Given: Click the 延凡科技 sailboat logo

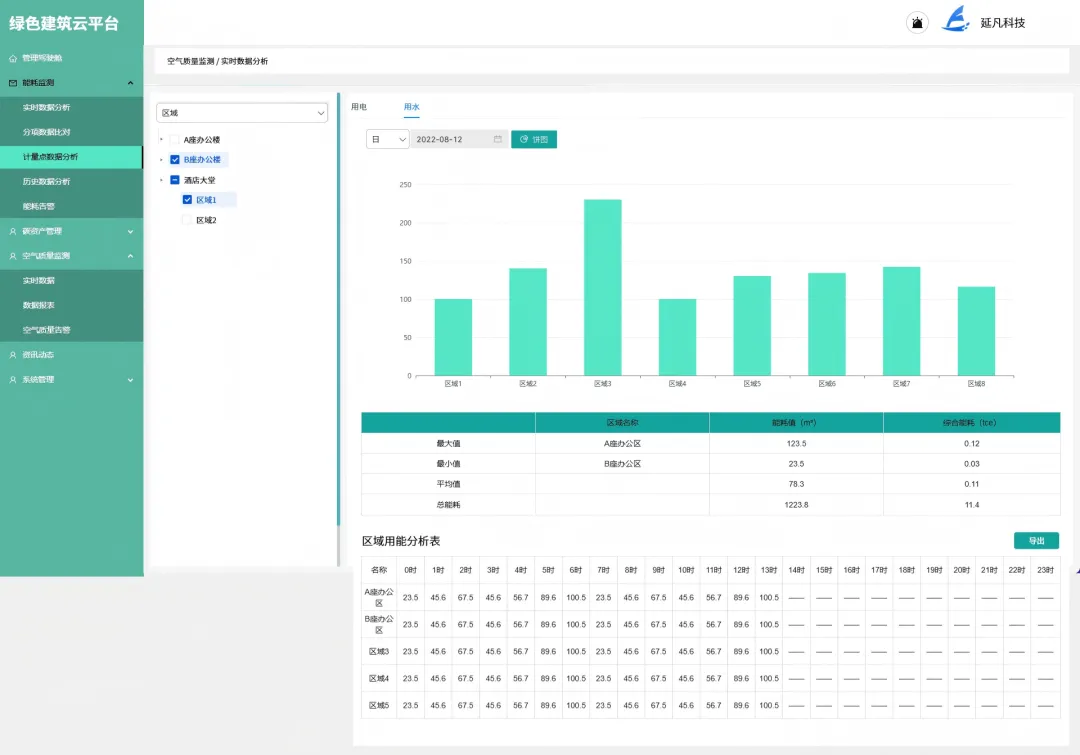Looking at the screenshot, I should (x=956, y=20).
